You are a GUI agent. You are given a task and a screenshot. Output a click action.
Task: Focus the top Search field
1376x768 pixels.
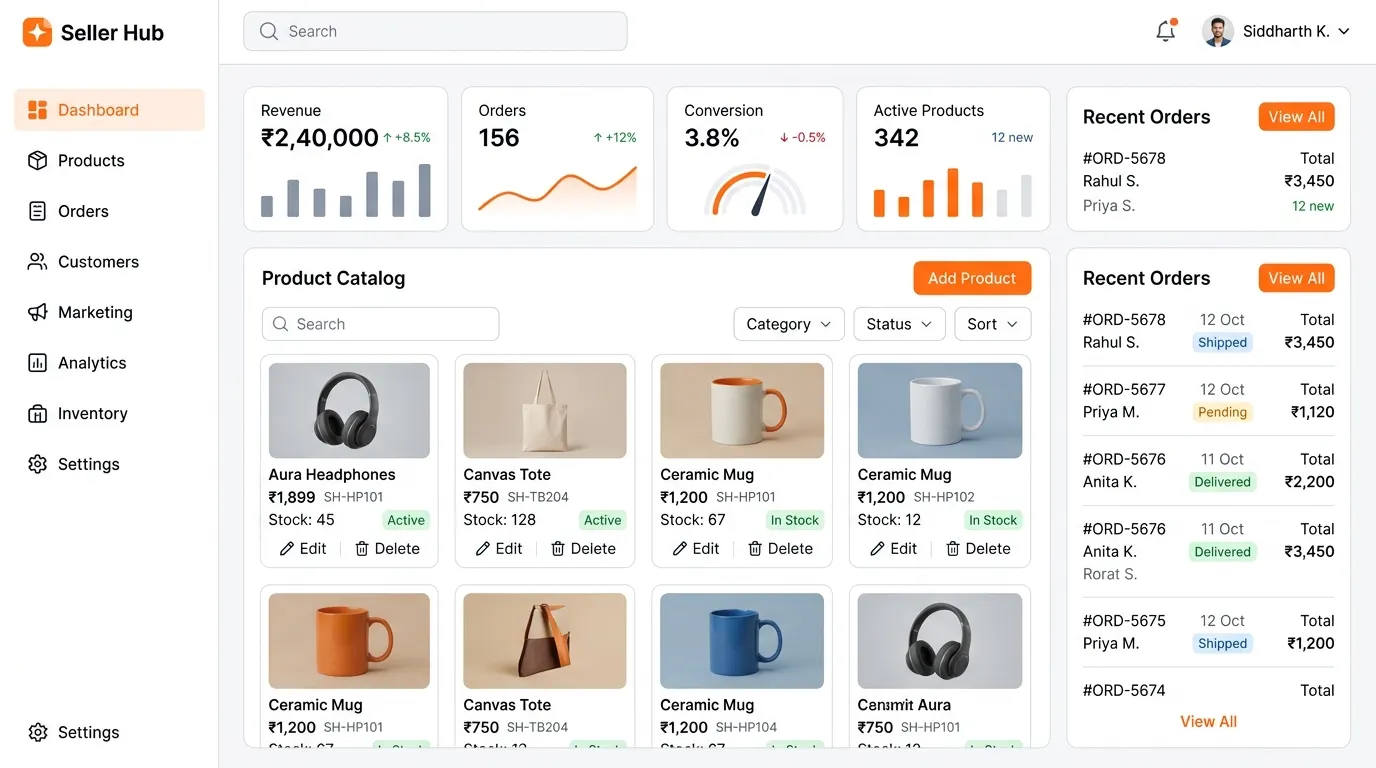tap(435, 31)
